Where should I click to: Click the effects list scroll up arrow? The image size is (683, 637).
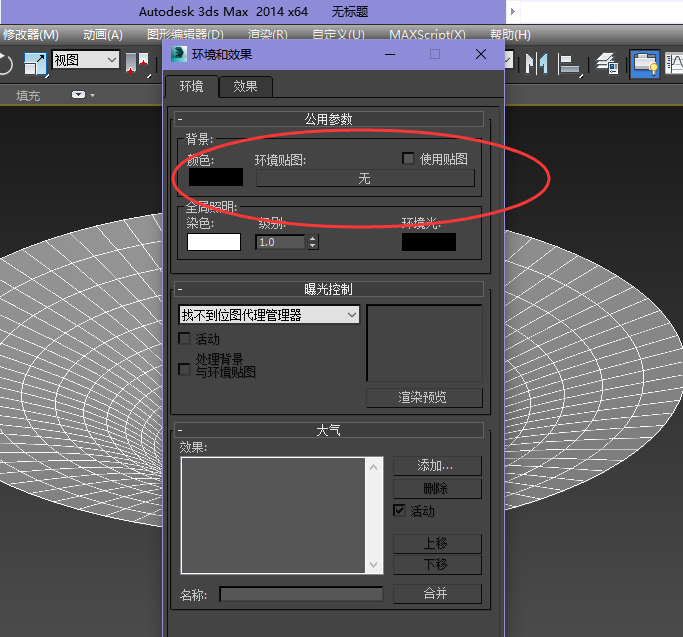[374, 467]
